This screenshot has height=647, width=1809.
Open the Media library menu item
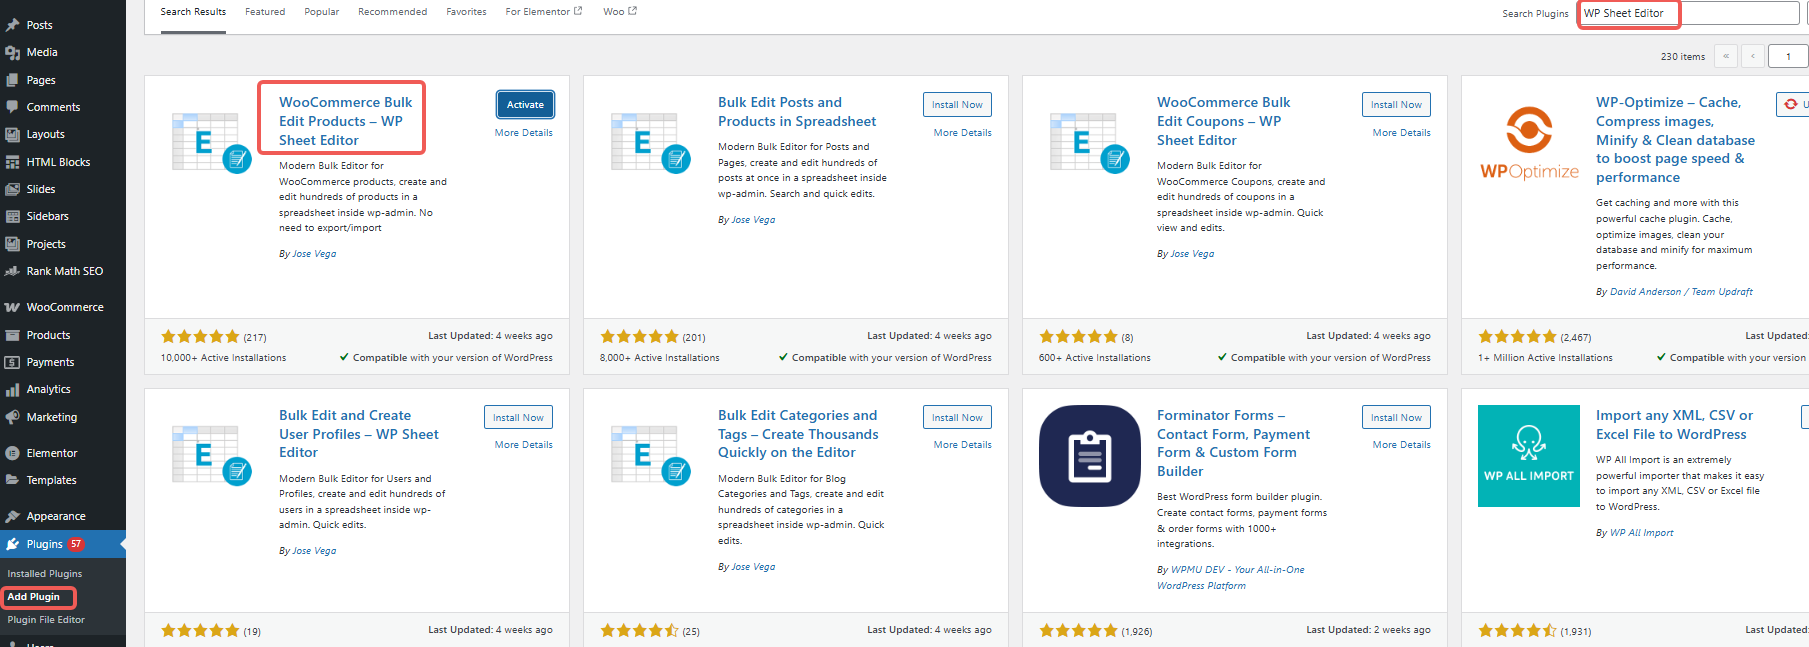(x=42, y=52)
